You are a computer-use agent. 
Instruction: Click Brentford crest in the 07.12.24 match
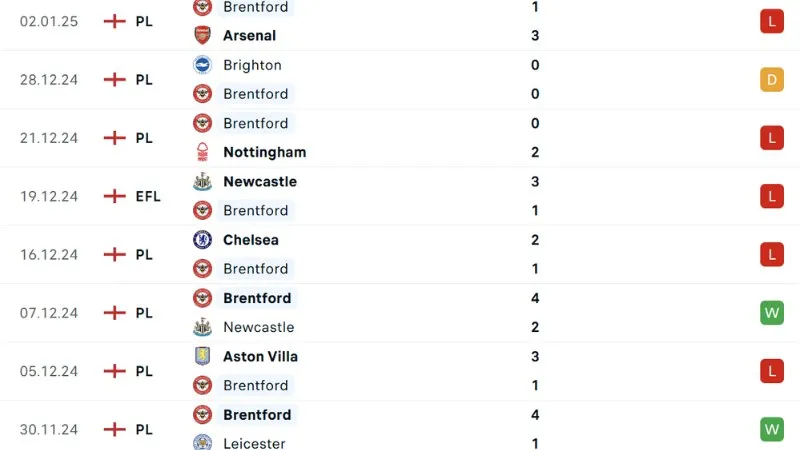(203, 298)
